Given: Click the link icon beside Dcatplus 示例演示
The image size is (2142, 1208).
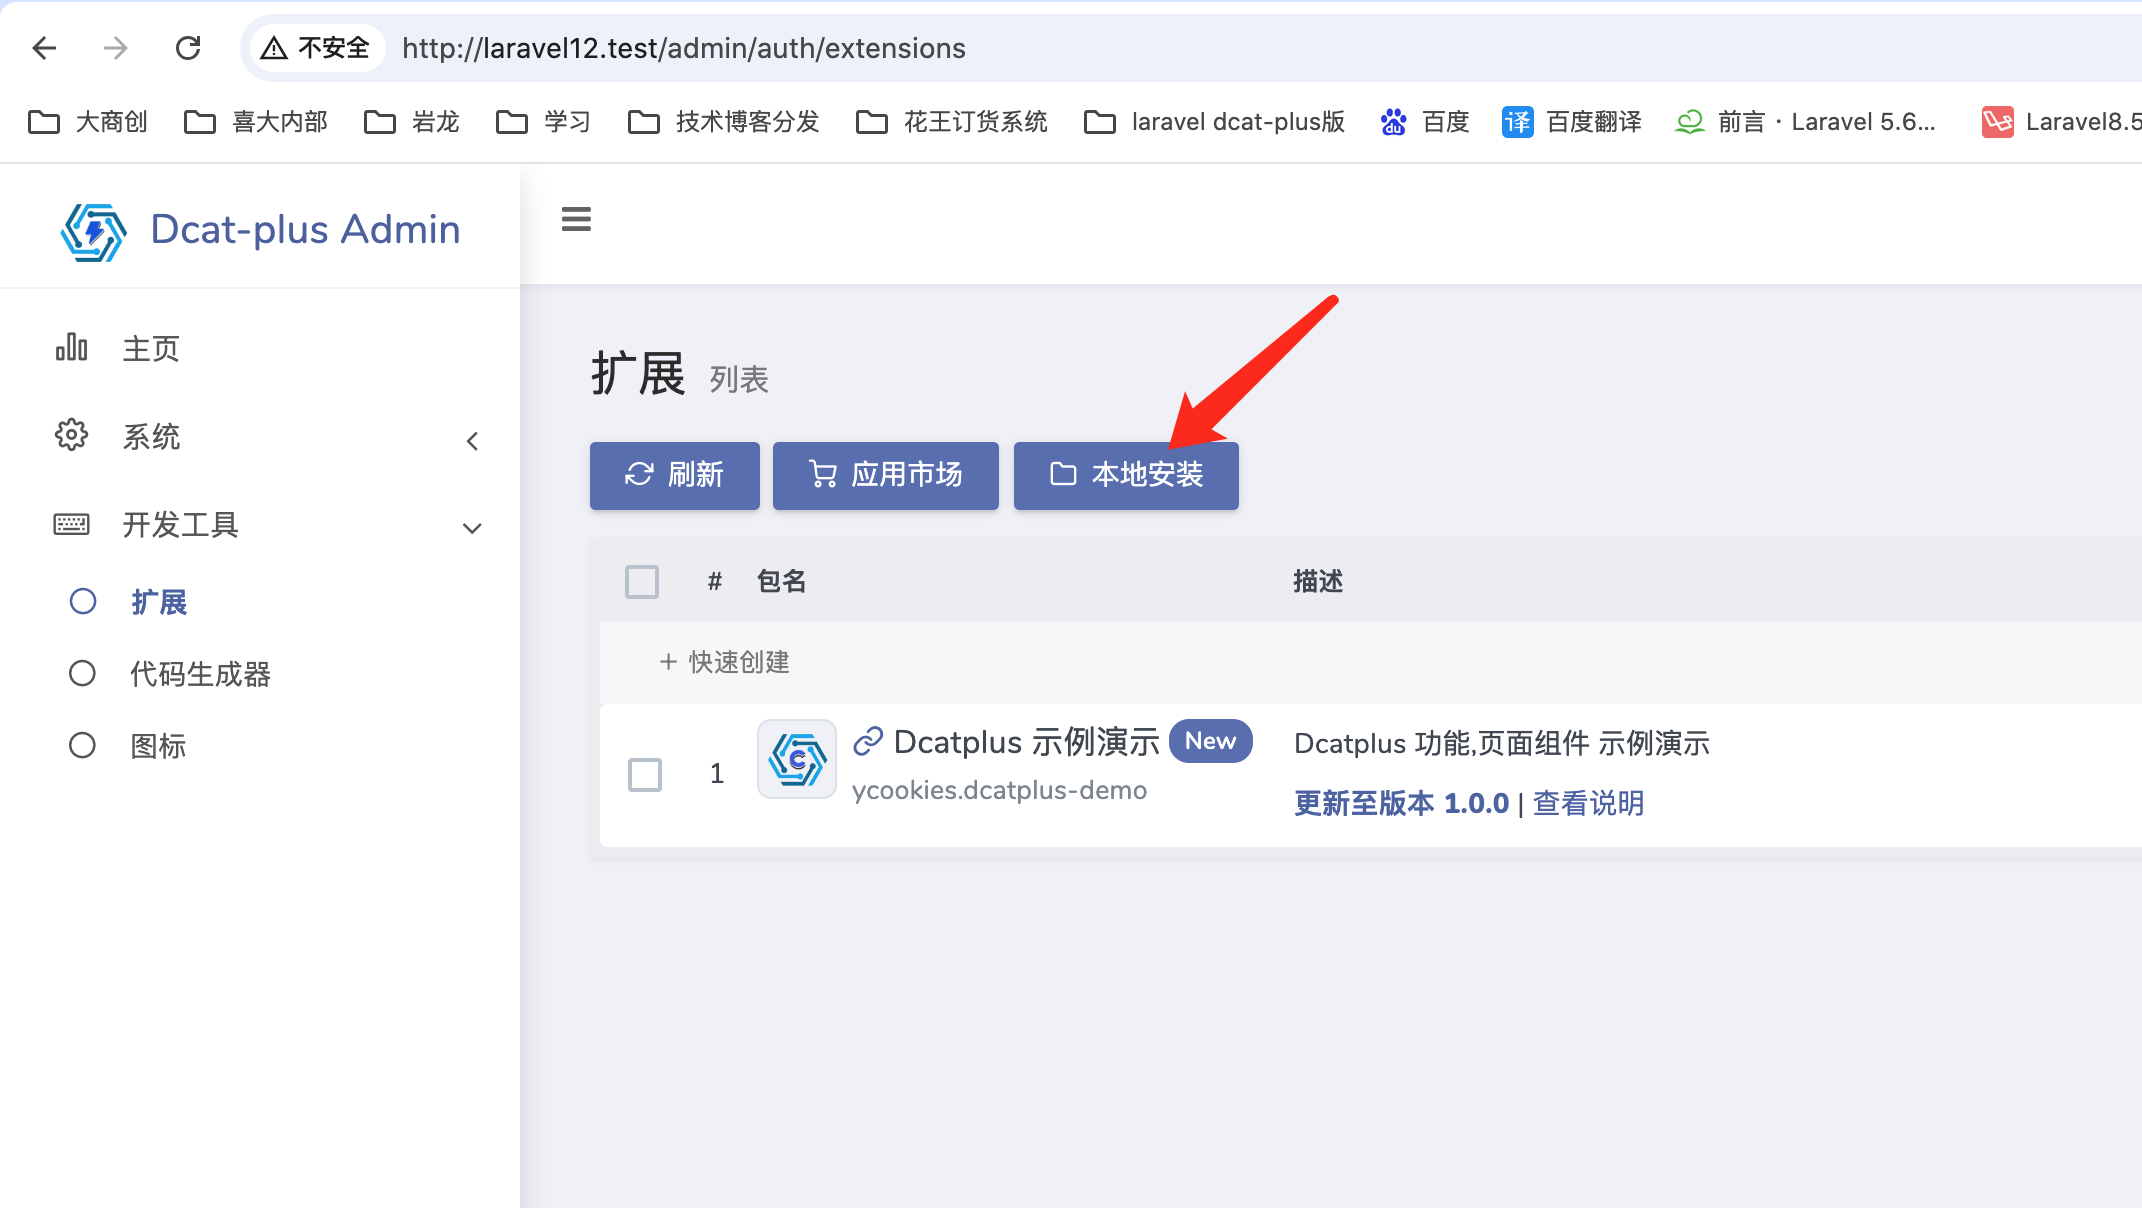Looking at the screenshot, I should pos(867,741).
